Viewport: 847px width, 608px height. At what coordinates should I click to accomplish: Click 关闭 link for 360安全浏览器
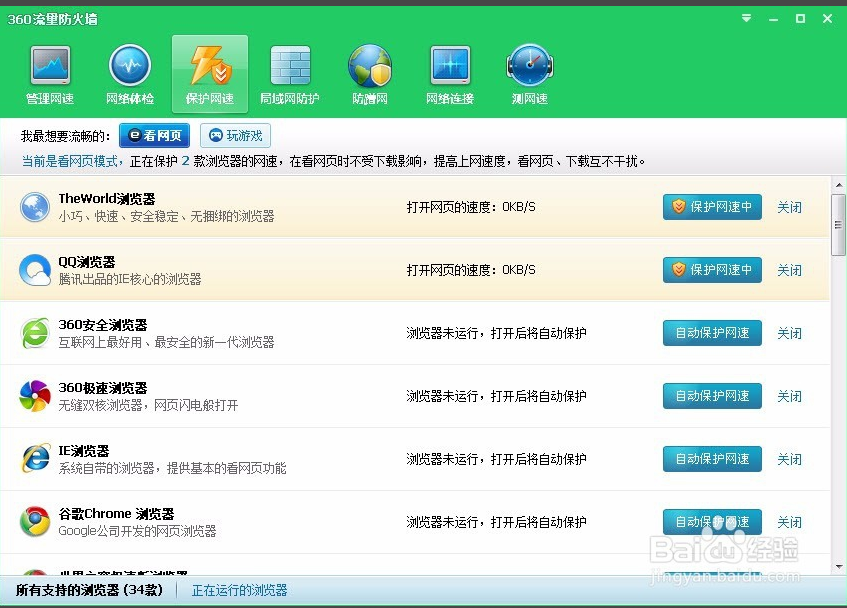(789, 333)
